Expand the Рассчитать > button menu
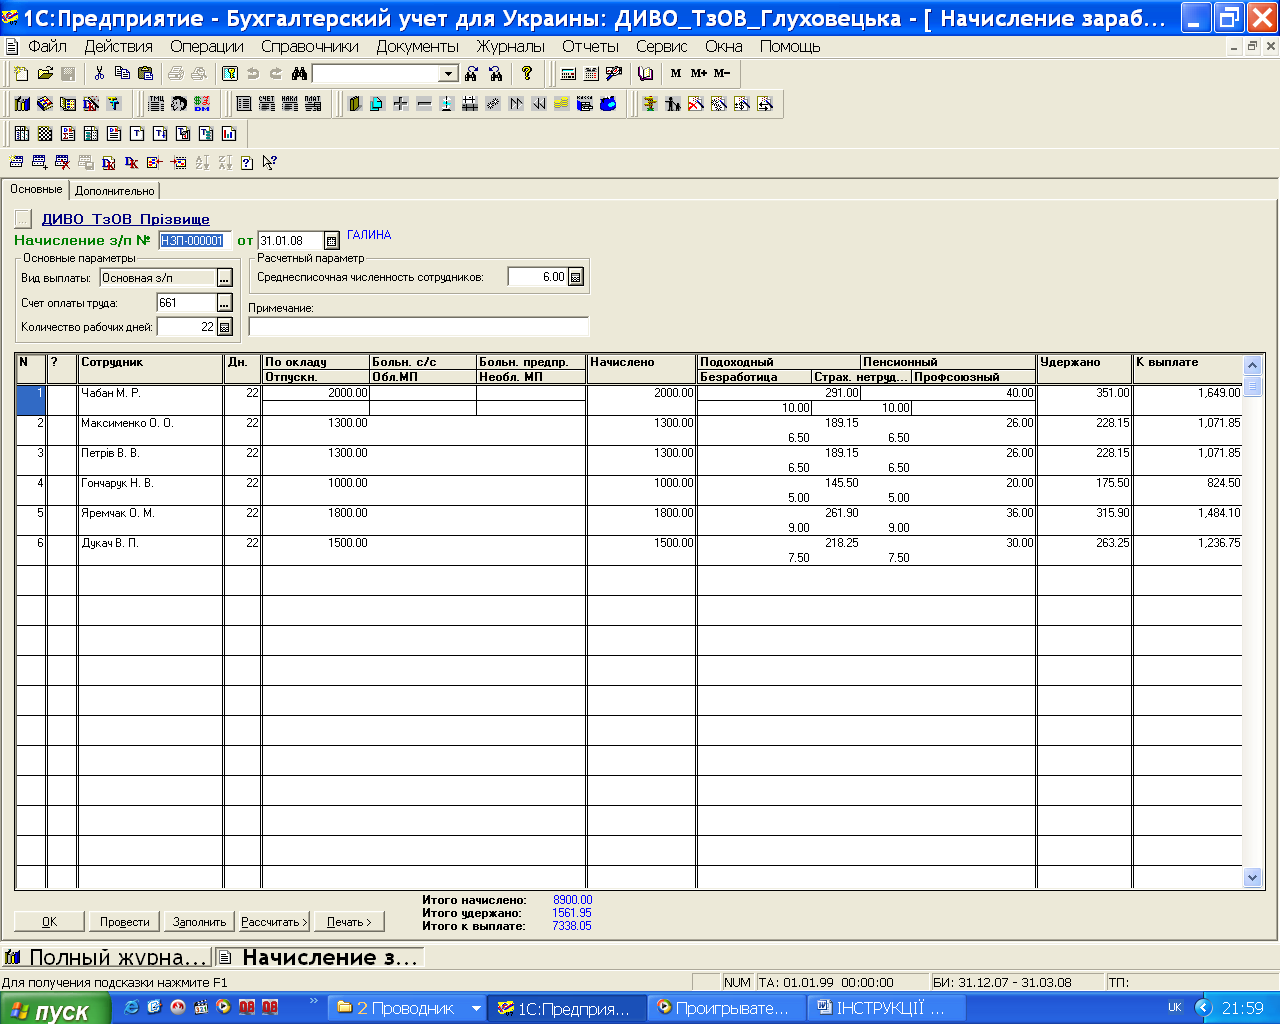This screenshot has width=1280, height=1024. (x=274, y=922)
